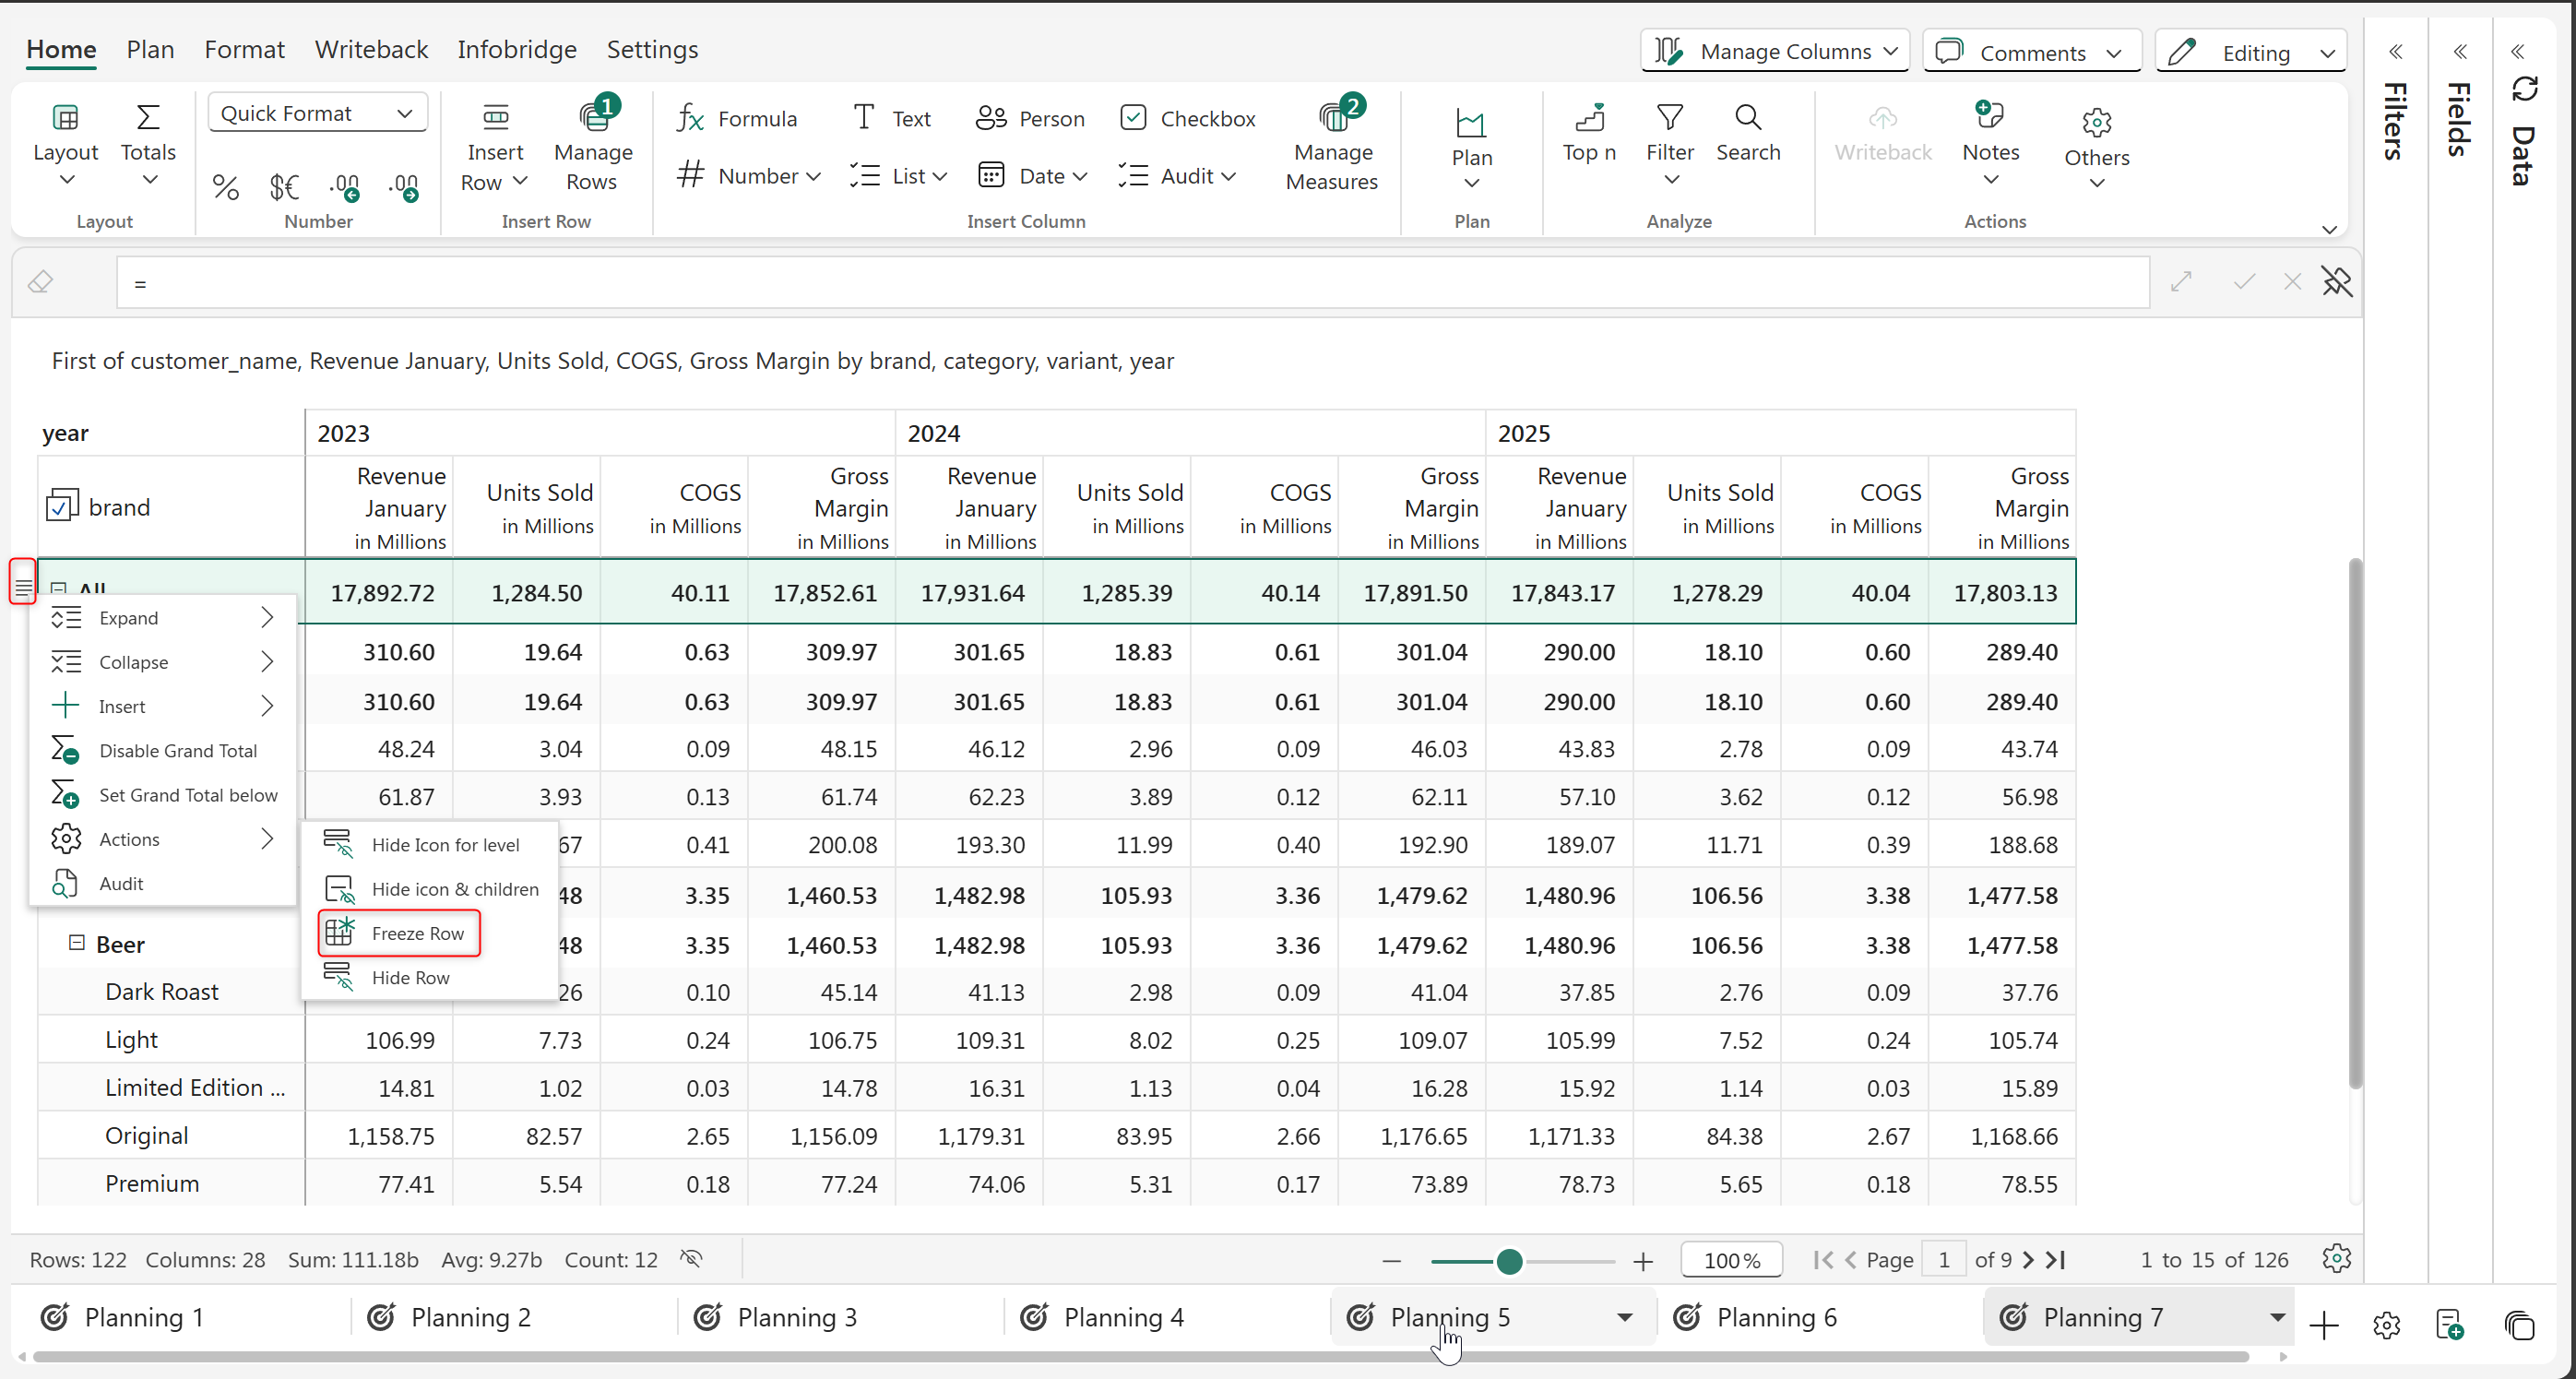Screen dimensions: 2576x1379
Task: Open the Planning 3 sheet tab
Action: click(x=796, y=1317)
